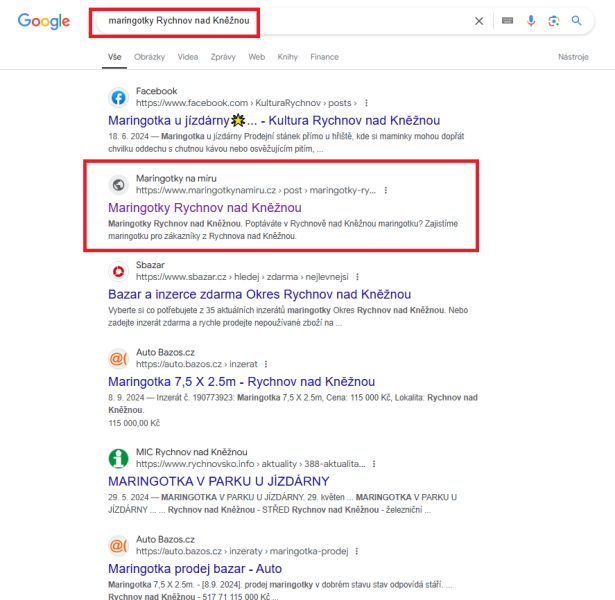Switch to the Videa tab
This screenshot has width=615, height=600.
pyautogui.click(x=187, y=57)
